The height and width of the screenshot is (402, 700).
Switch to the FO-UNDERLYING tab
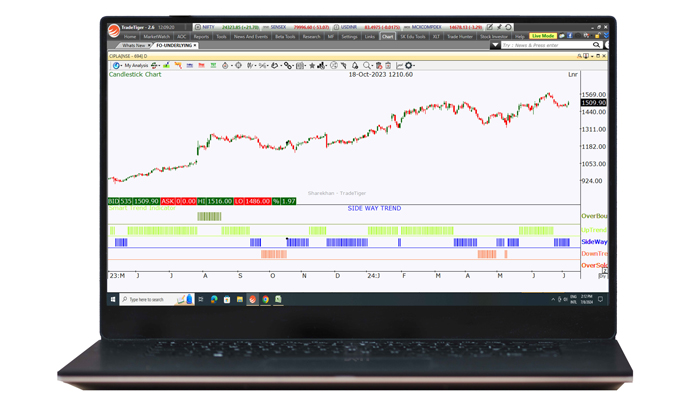(174, 46)
